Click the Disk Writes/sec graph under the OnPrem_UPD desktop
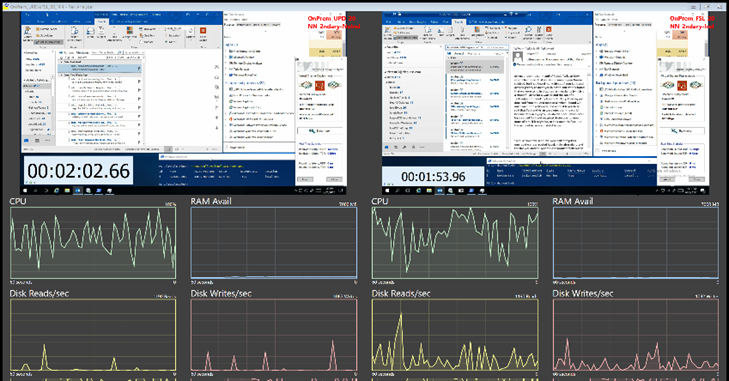 tap(274, 335)
